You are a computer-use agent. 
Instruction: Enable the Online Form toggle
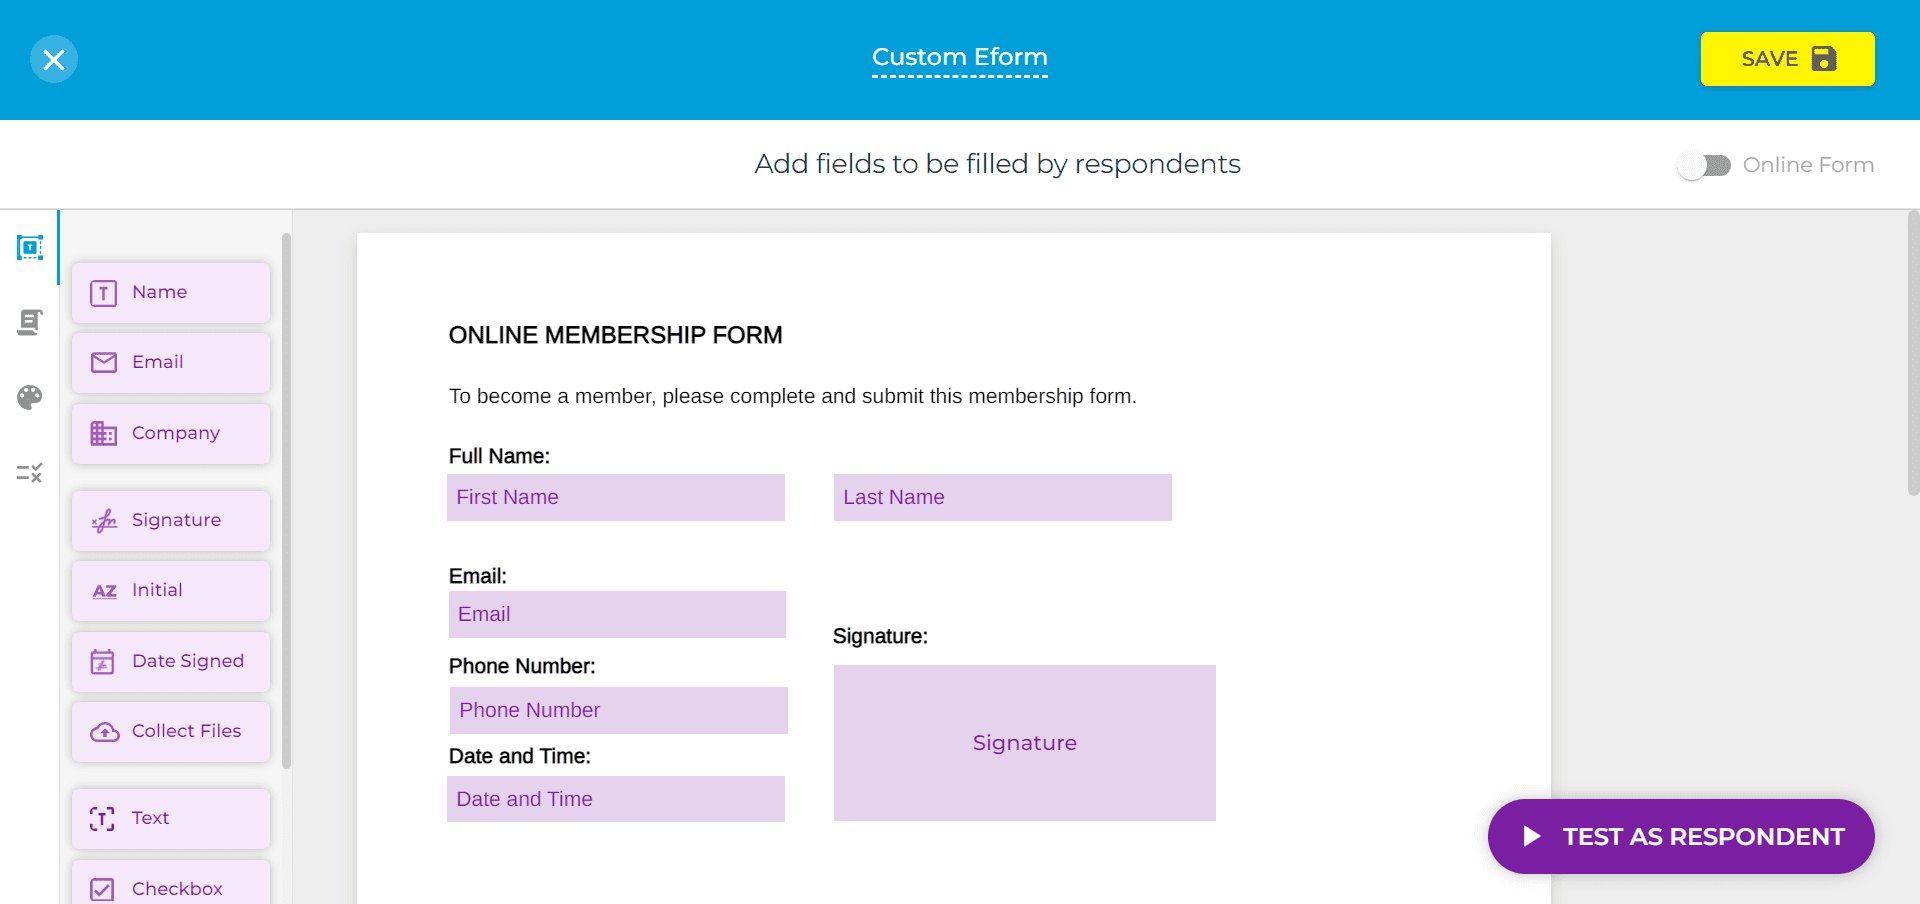tap(1703, 165)
